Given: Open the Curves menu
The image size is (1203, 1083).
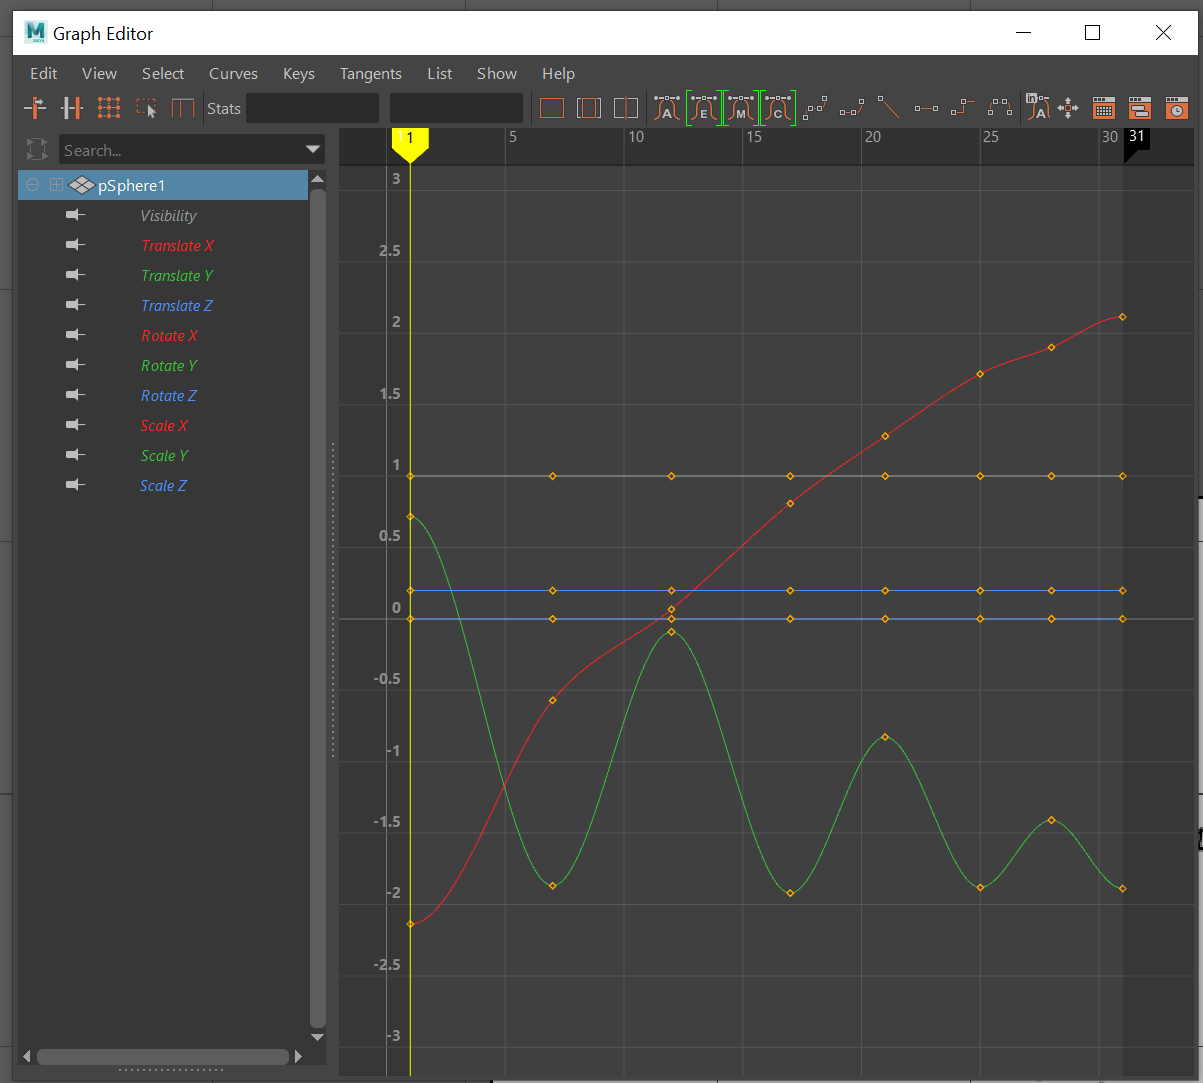Looking at the screenshot, I should click(x=233, y=74).
